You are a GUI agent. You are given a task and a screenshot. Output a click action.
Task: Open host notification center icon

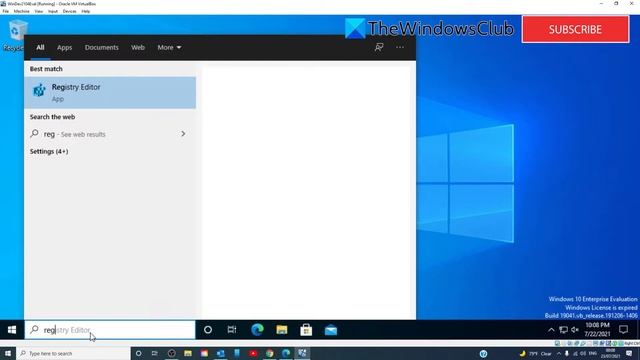click(x=629, y=353)
